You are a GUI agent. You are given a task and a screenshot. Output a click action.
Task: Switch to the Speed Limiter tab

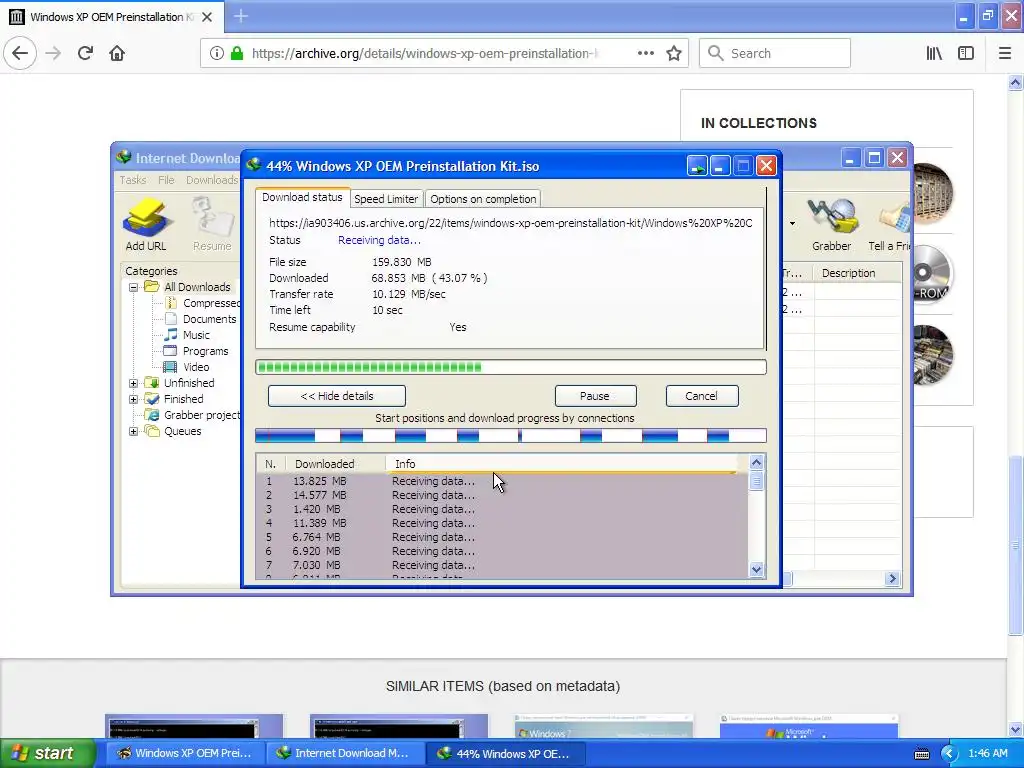coord(386,199)
